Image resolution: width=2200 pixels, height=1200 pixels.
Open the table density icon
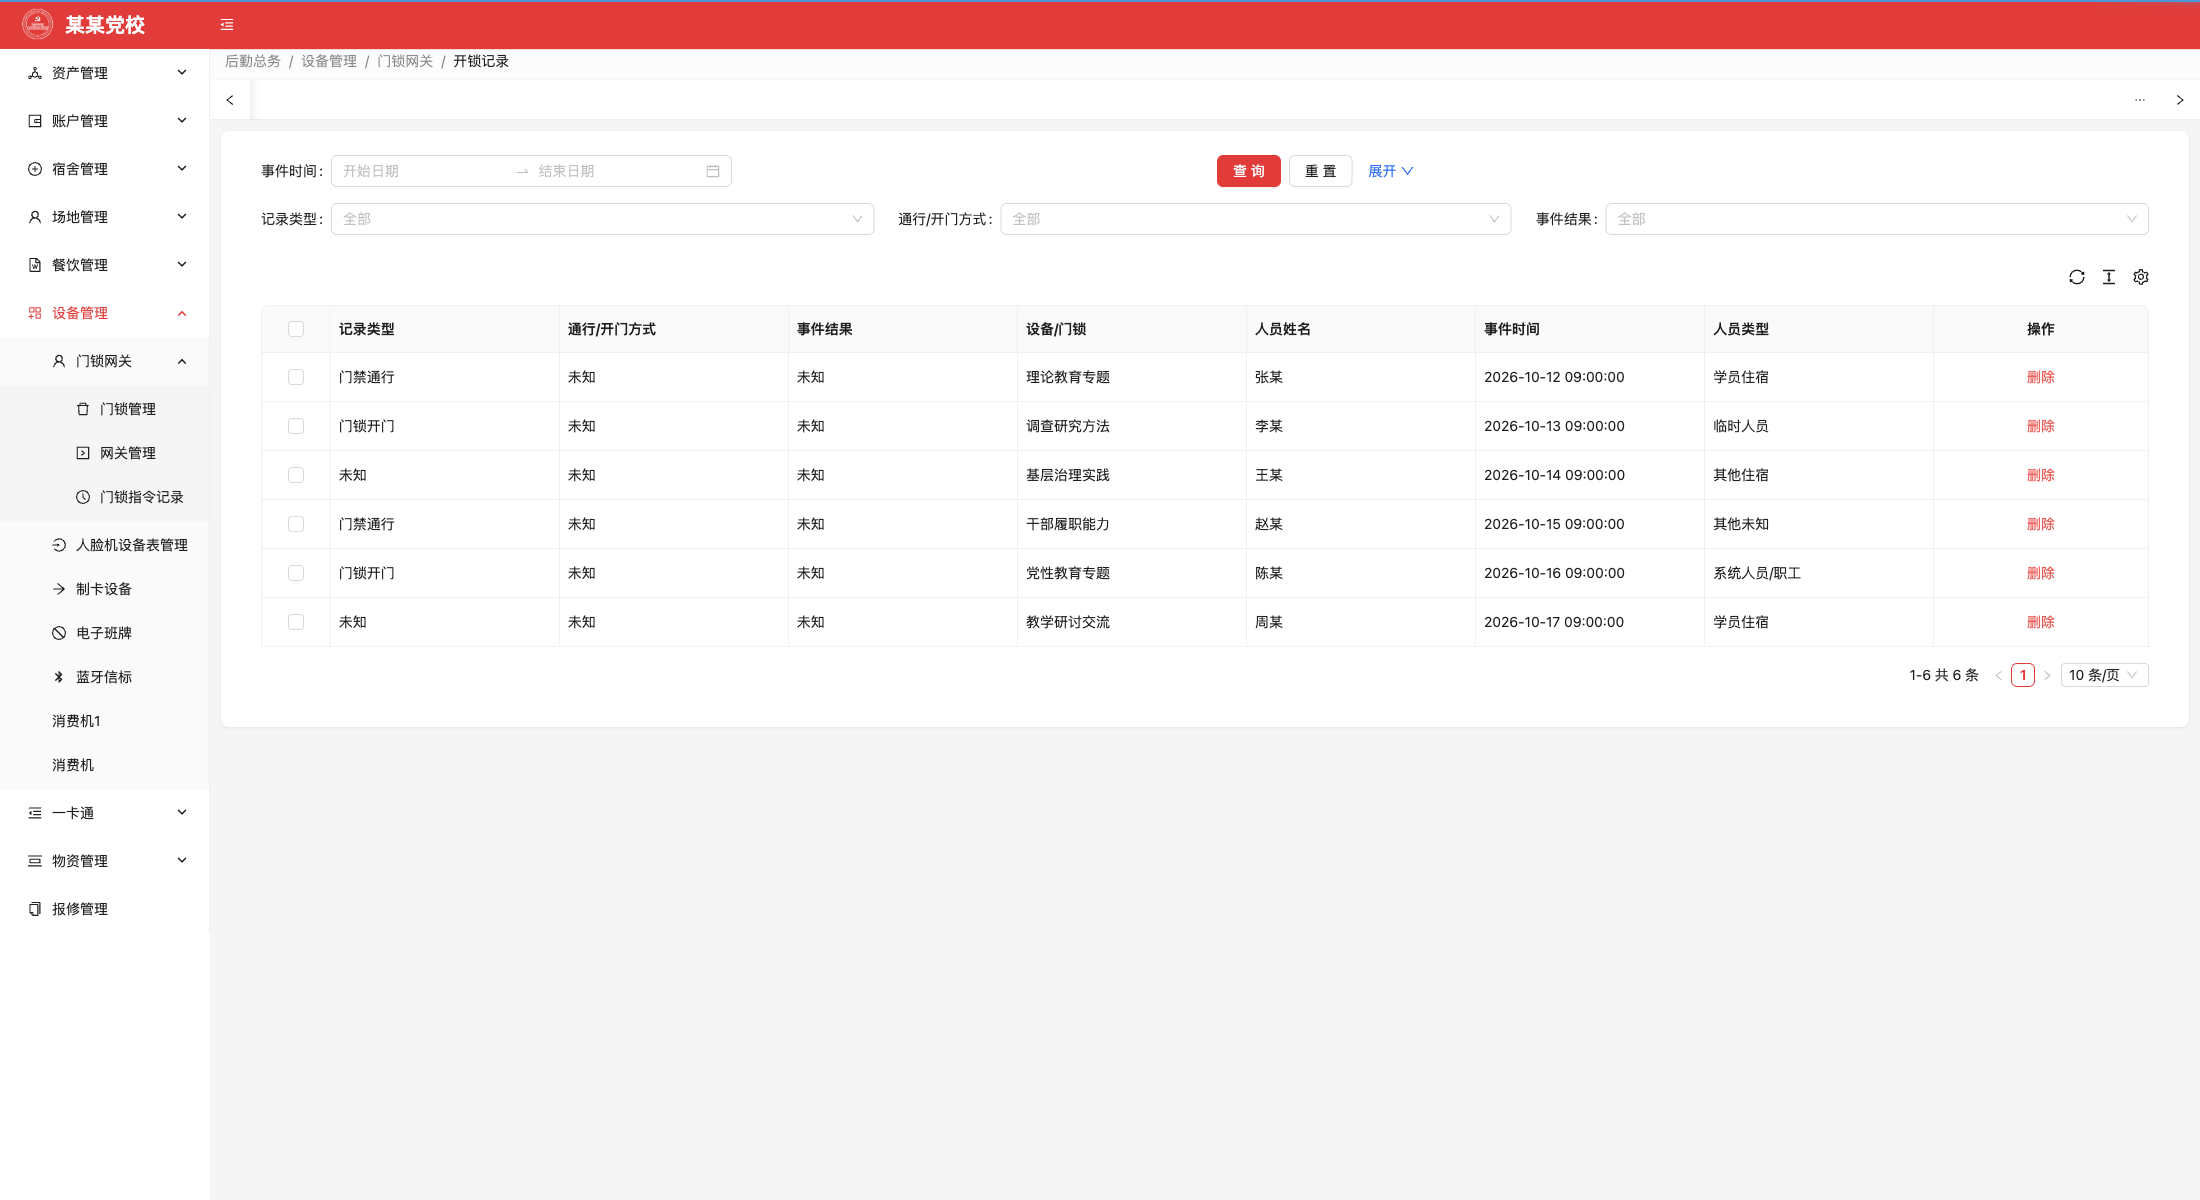[x=2109, y=277]
